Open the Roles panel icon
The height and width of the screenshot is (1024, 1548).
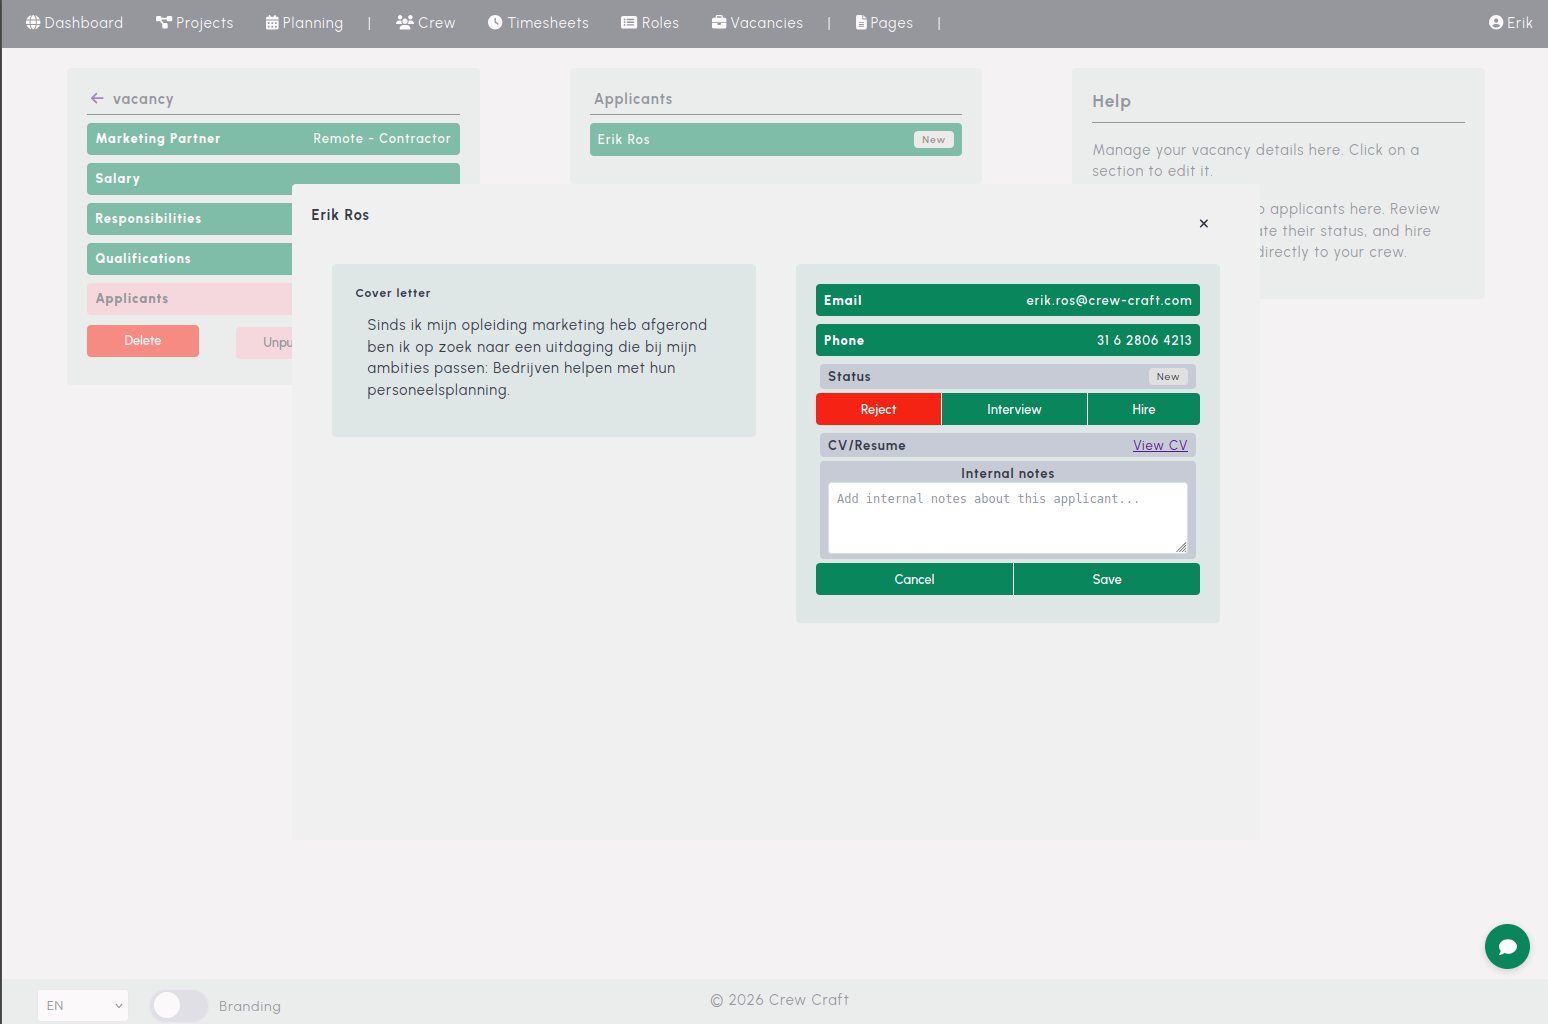tap(628, 22)
